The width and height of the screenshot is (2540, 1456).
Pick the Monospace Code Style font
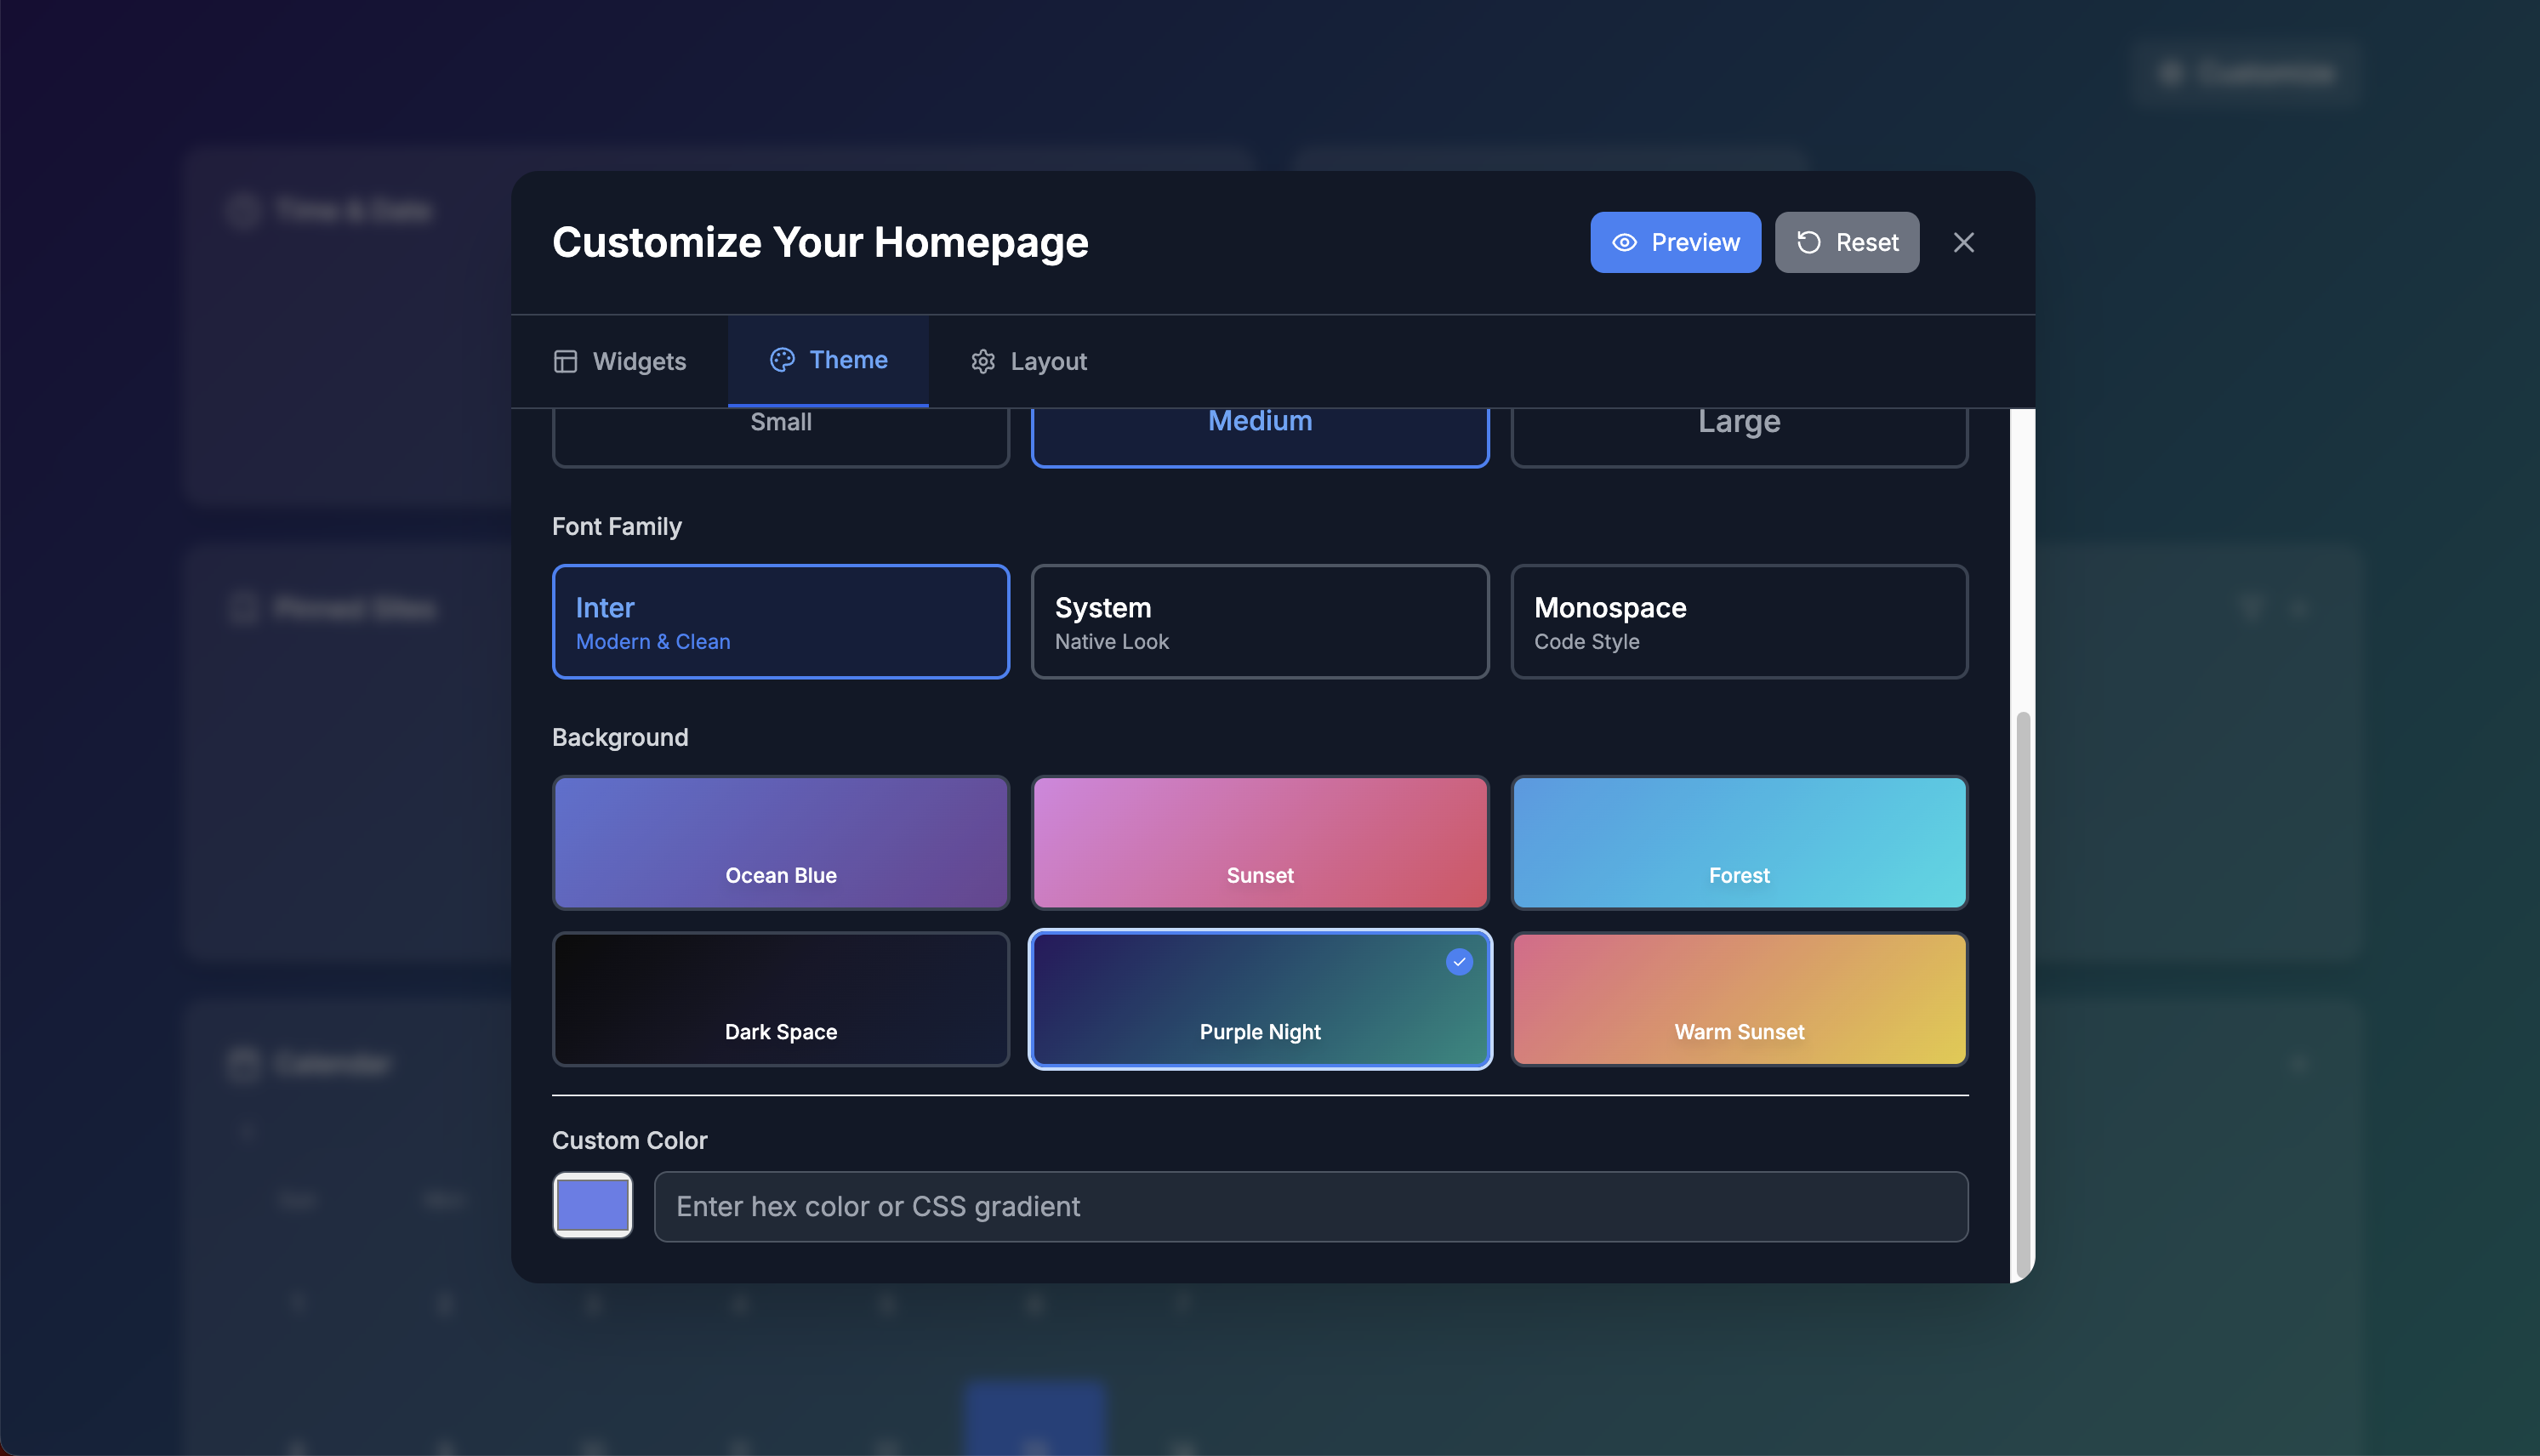pos(1738,622)
